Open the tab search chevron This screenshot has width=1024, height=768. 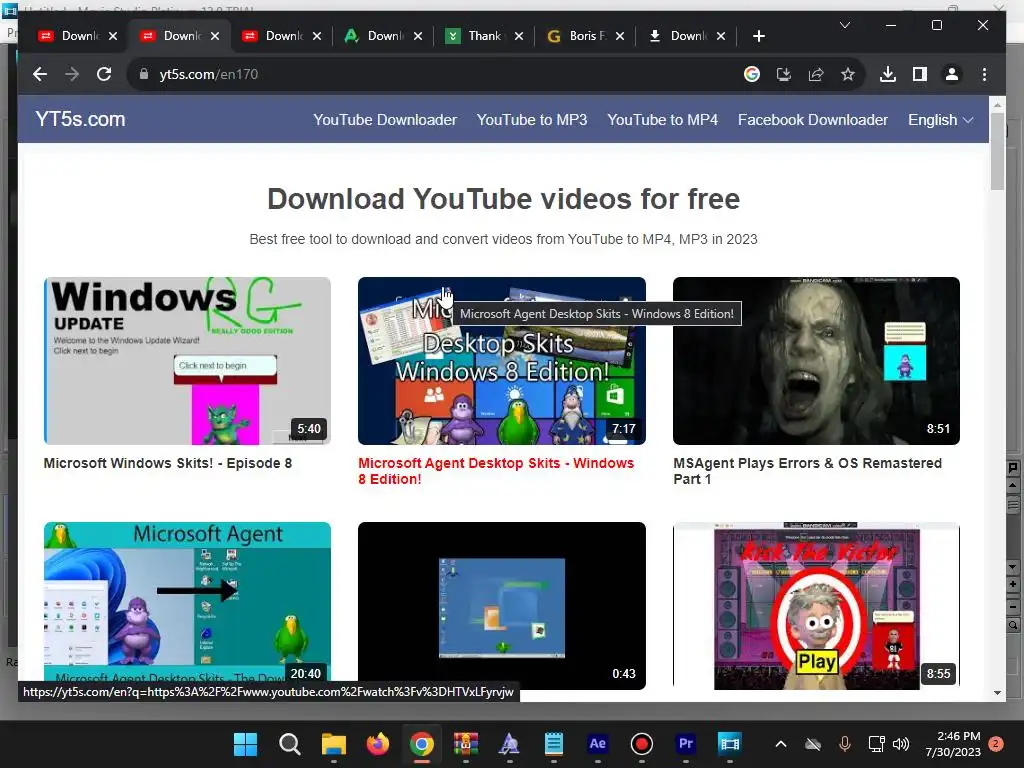[x=844, y=25]
